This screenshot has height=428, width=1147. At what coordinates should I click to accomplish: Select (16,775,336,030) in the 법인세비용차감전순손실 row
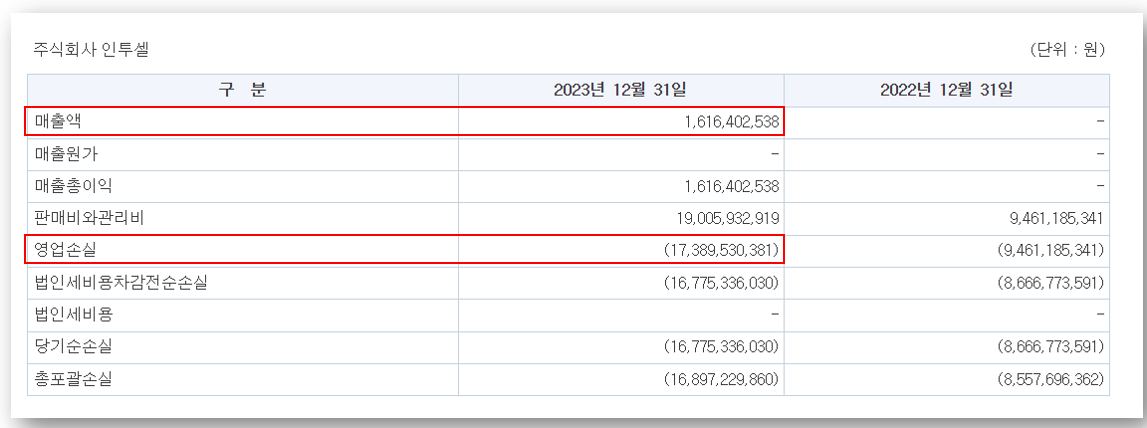point(723,283)
